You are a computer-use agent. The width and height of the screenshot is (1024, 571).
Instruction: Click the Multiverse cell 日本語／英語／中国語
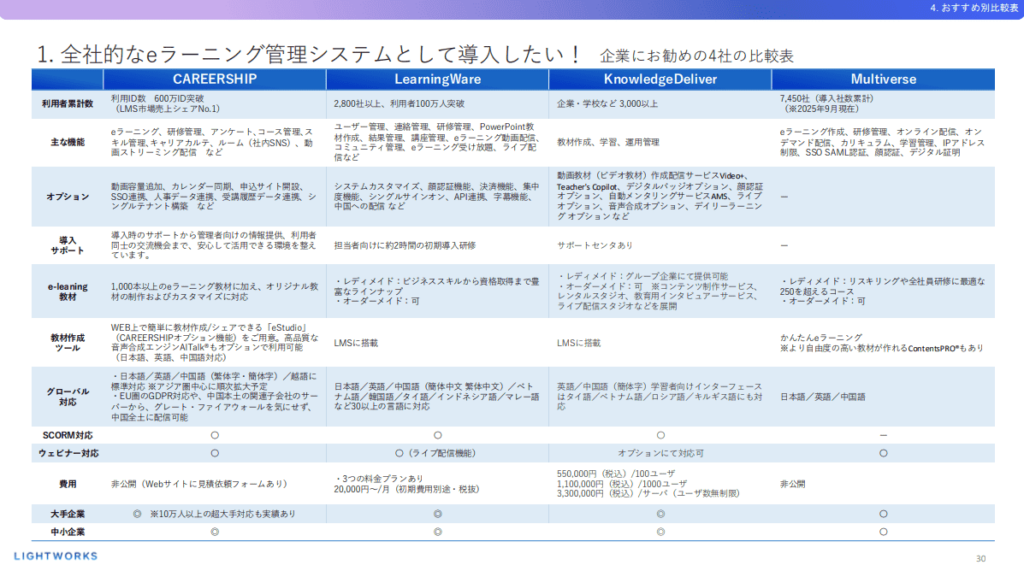click(x=823, y=397)
